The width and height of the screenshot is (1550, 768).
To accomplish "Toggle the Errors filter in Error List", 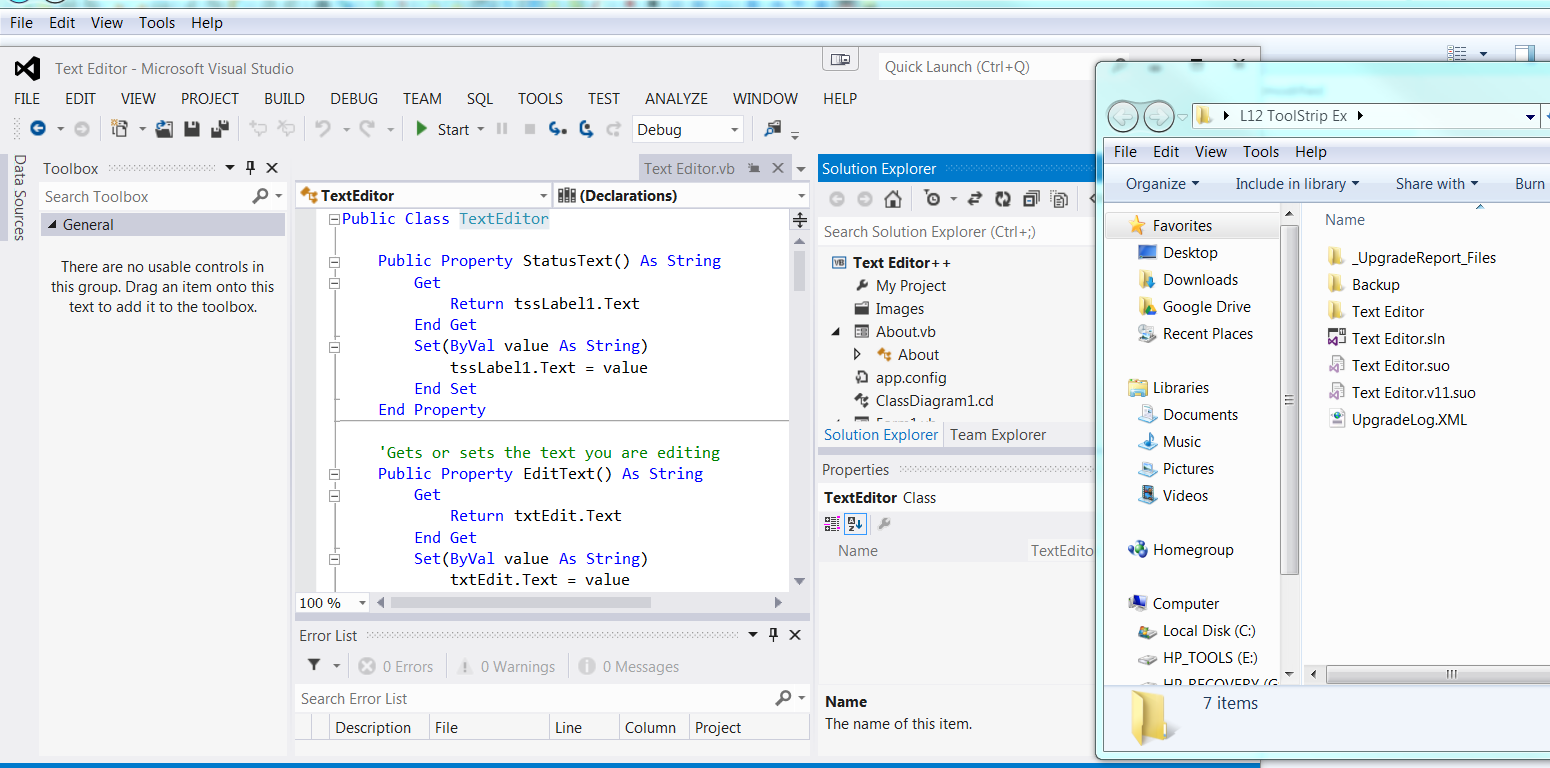I will [397, 667].
